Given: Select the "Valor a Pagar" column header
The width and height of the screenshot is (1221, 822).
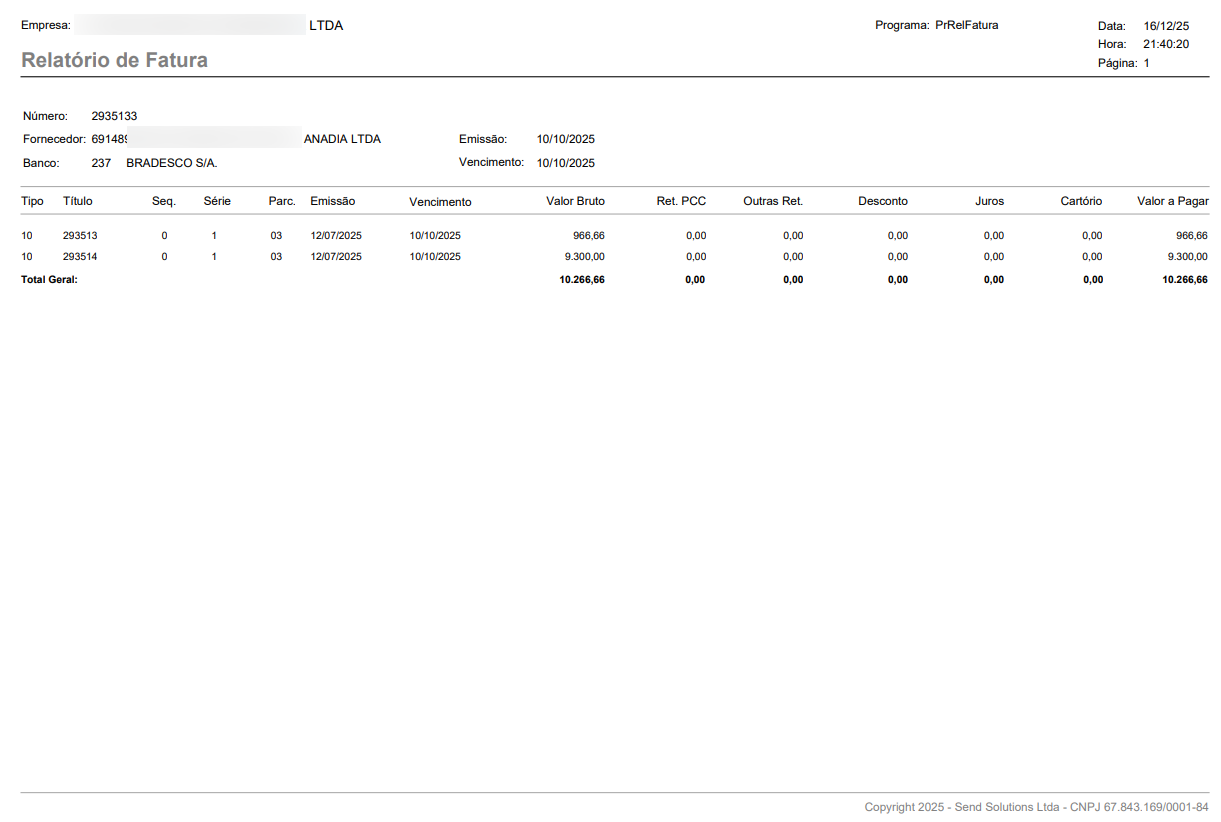Looking at the screenshot, I should 1173,201.
